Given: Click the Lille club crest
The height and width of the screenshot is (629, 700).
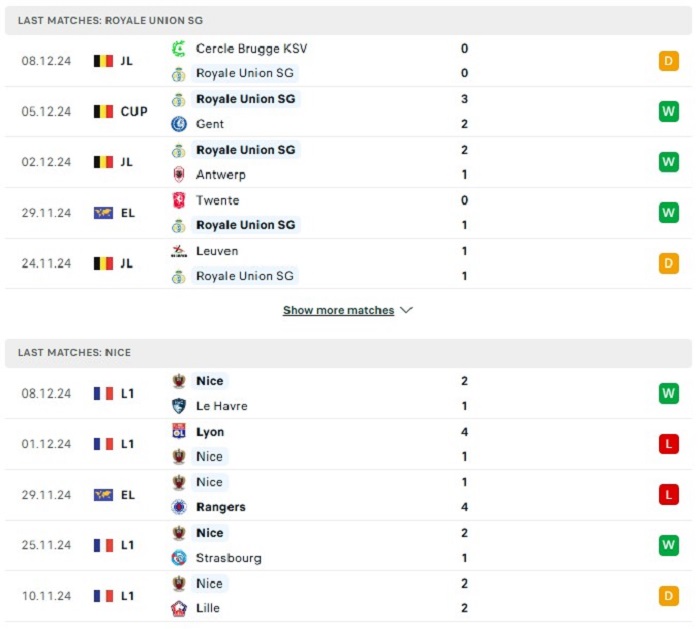Looking at the screenshot, I should click(x=179, y=608).
